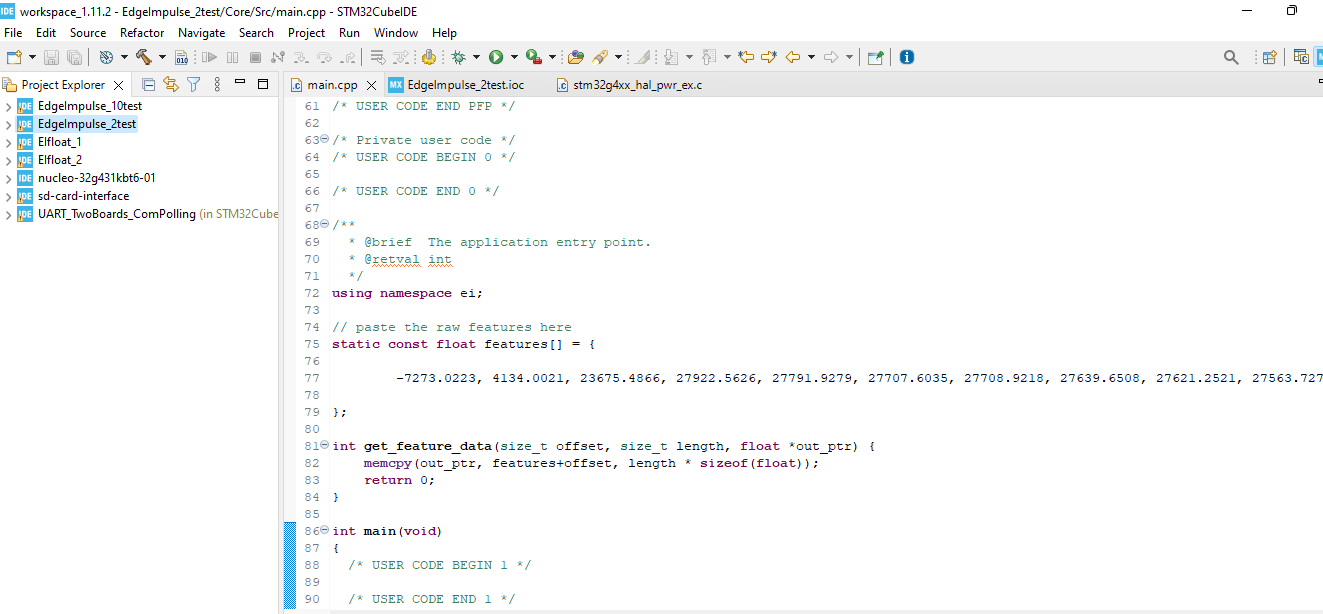Click the Resume debug icon

(x=209, y=57)
